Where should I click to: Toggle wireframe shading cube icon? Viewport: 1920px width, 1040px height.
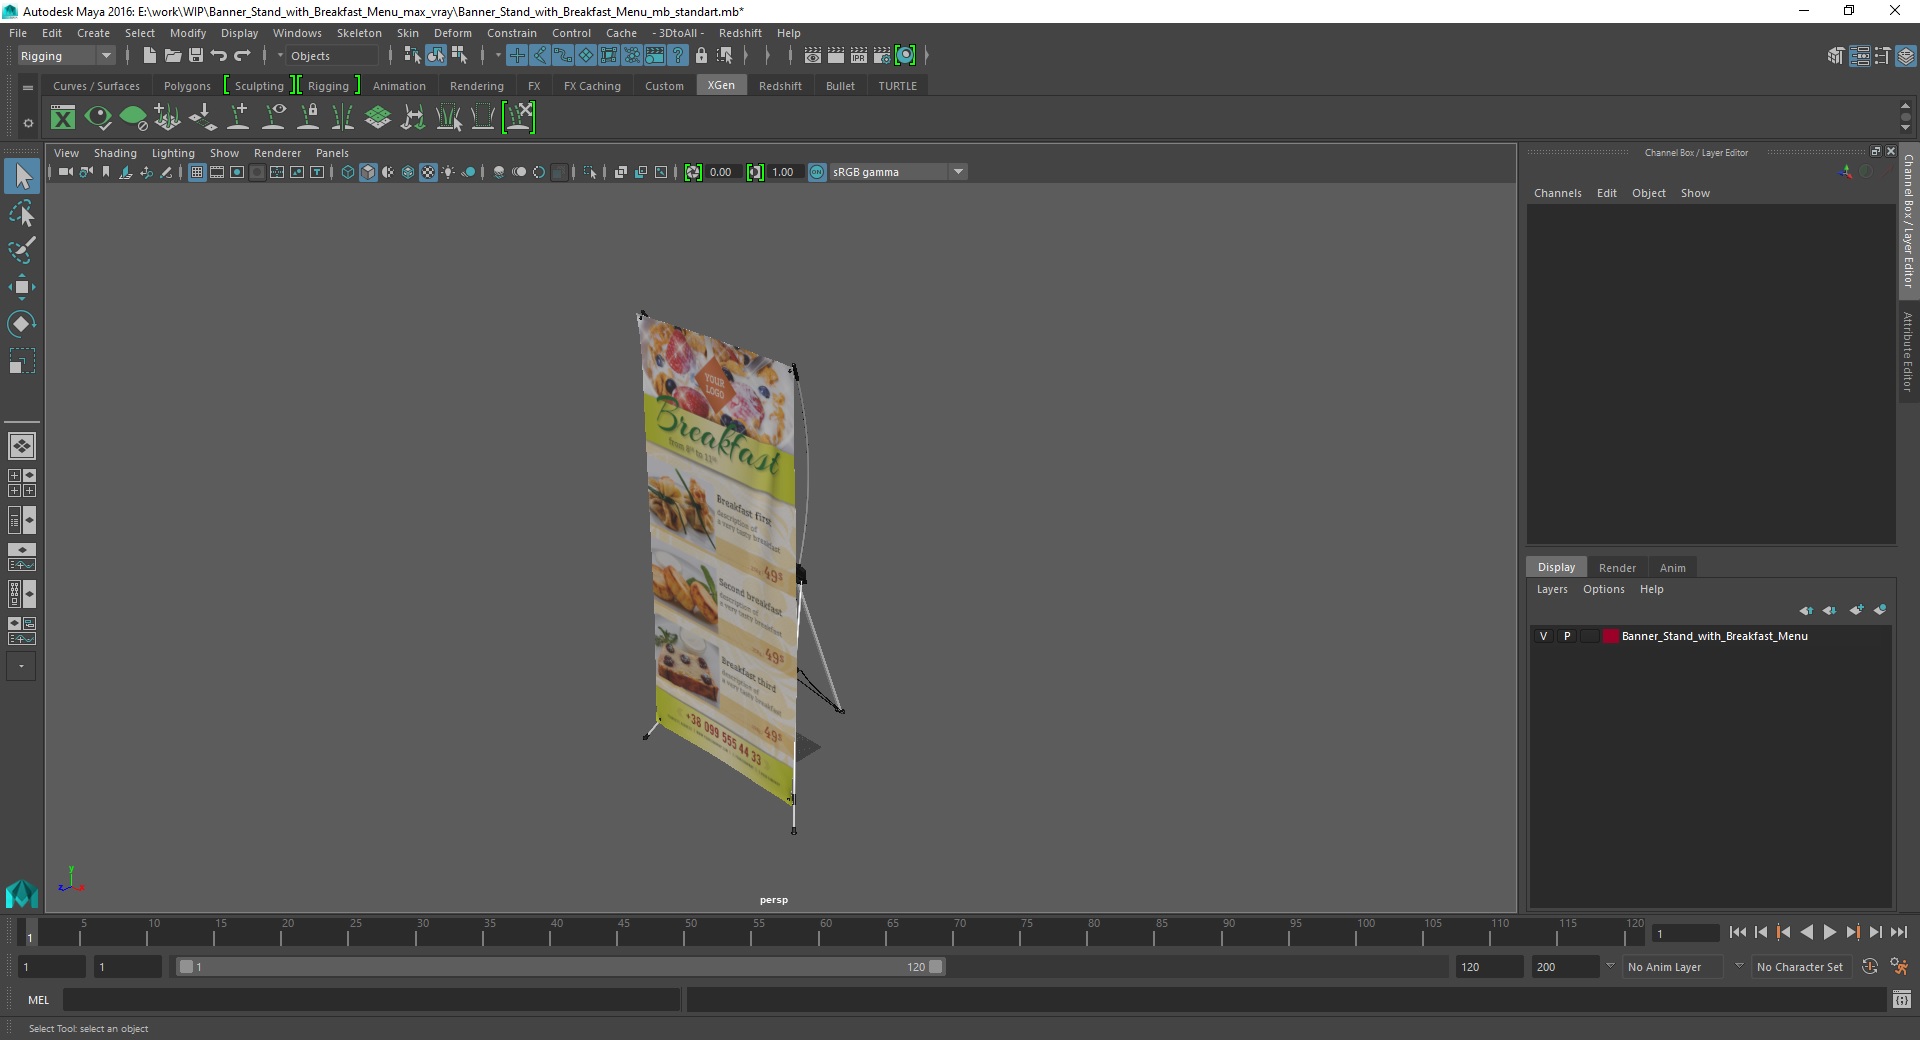(348, 172)
